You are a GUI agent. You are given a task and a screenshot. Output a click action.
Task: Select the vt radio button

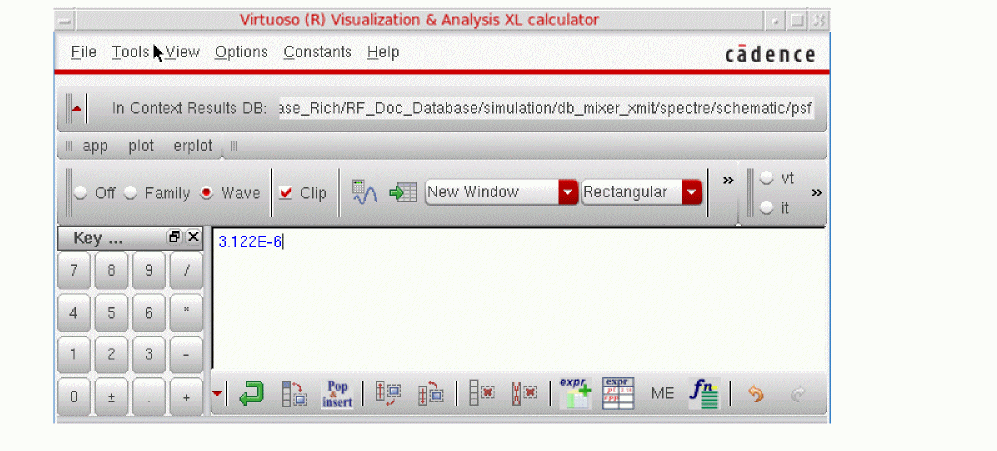(x=767, y=178)
